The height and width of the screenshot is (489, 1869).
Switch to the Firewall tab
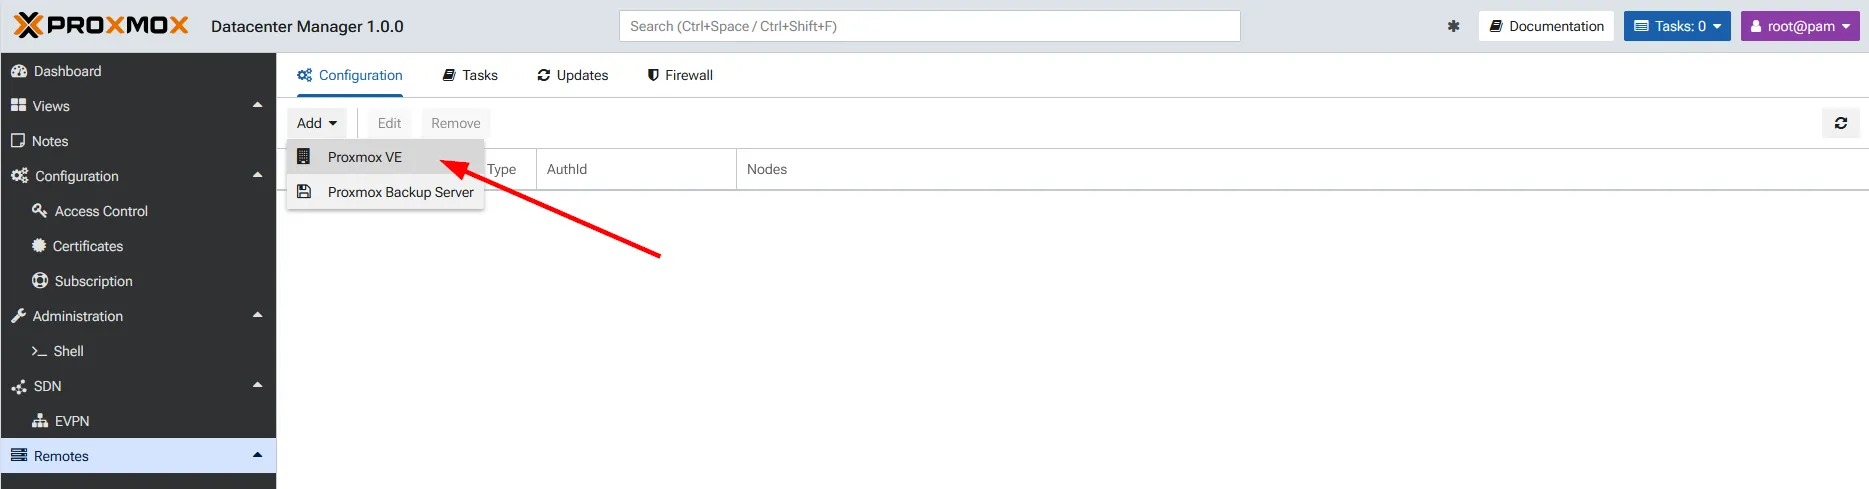click(680, 75)
